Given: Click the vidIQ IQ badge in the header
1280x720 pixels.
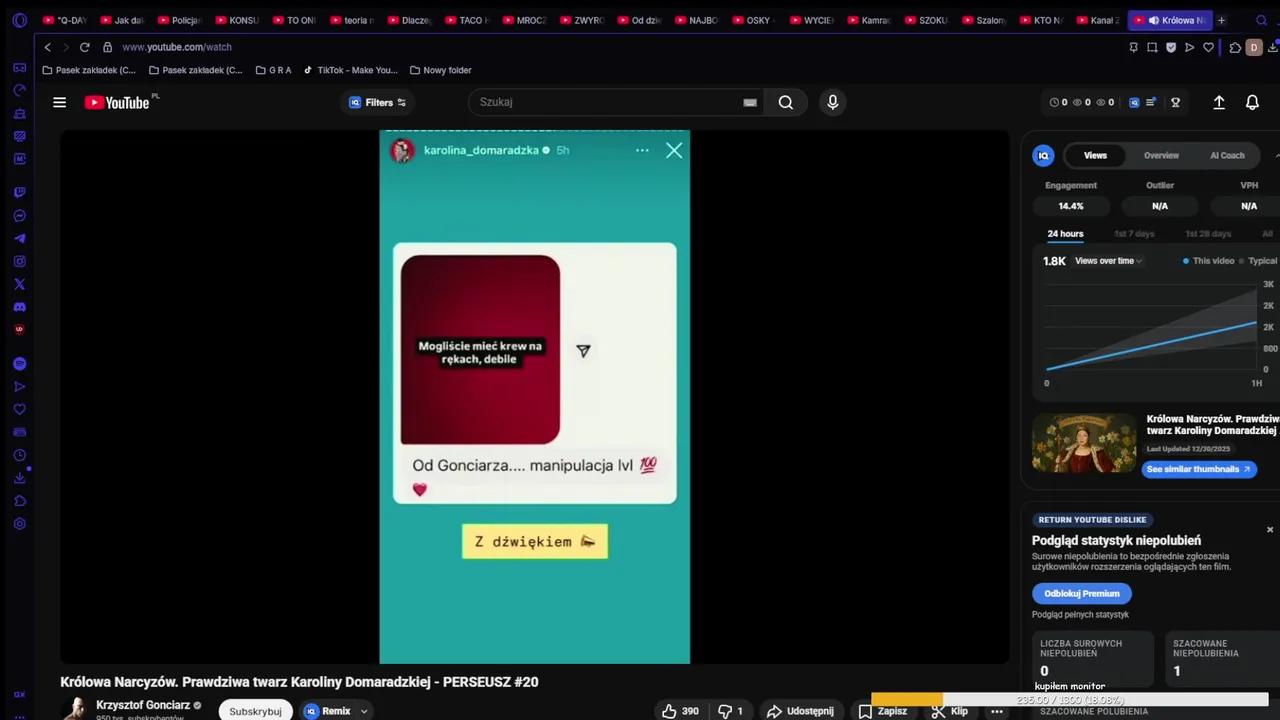Looking at the screenshot, I should (x=1134, y=102).
